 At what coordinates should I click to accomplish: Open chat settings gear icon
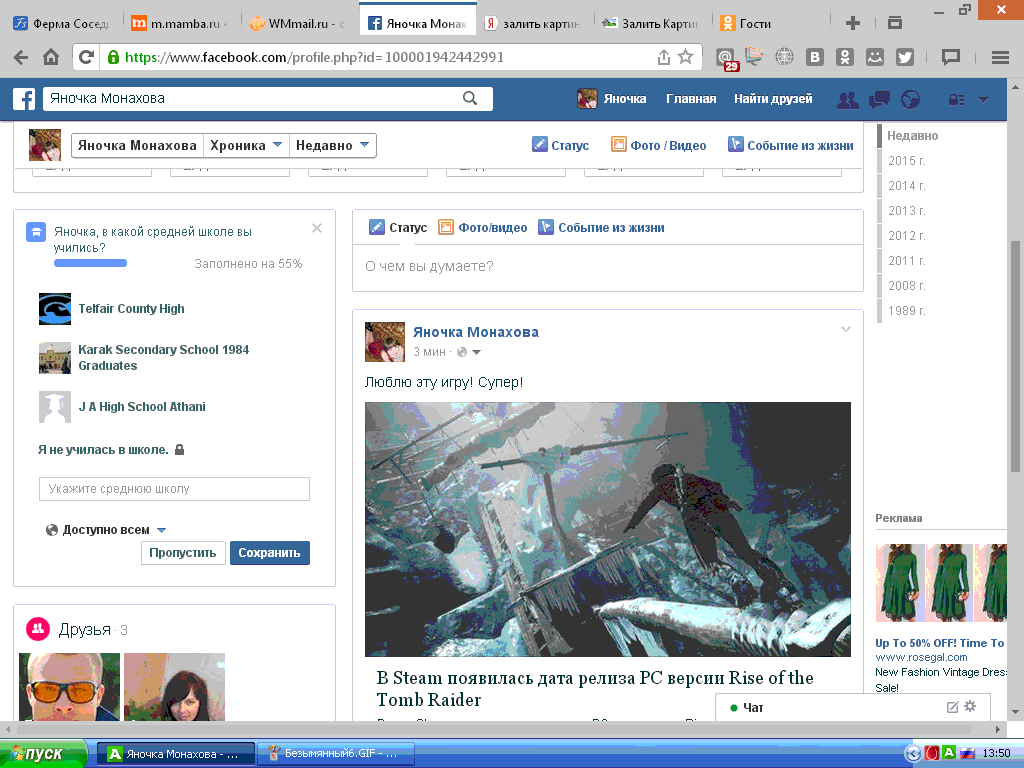(970, 706)
